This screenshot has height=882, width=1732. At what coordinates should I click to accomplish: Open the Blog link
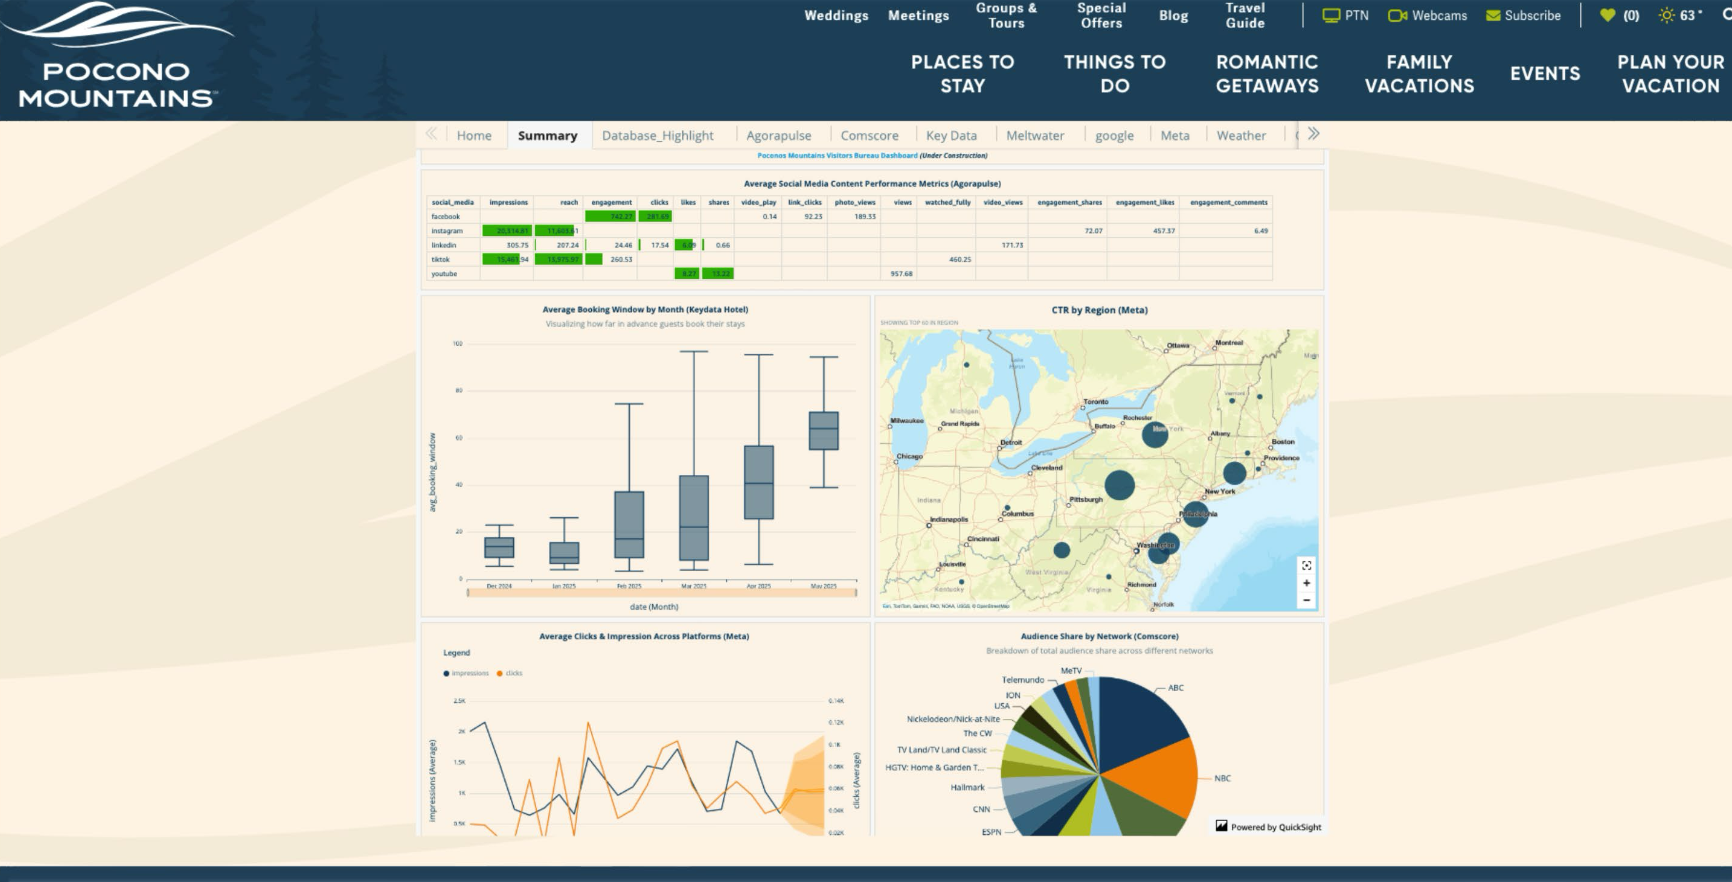[x=1173, y=16]
